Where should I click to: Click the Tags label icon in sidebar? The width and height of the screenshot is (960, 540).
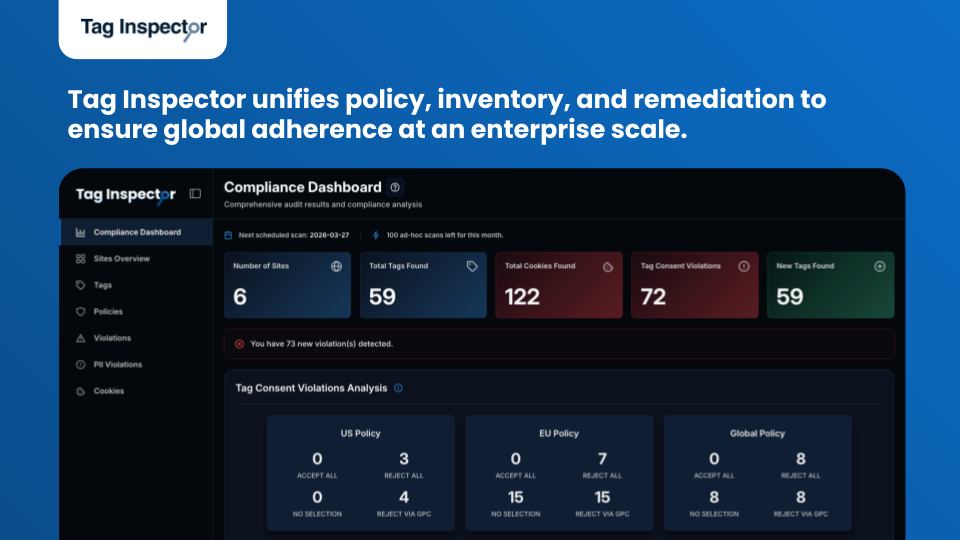[x=80, y=285]
